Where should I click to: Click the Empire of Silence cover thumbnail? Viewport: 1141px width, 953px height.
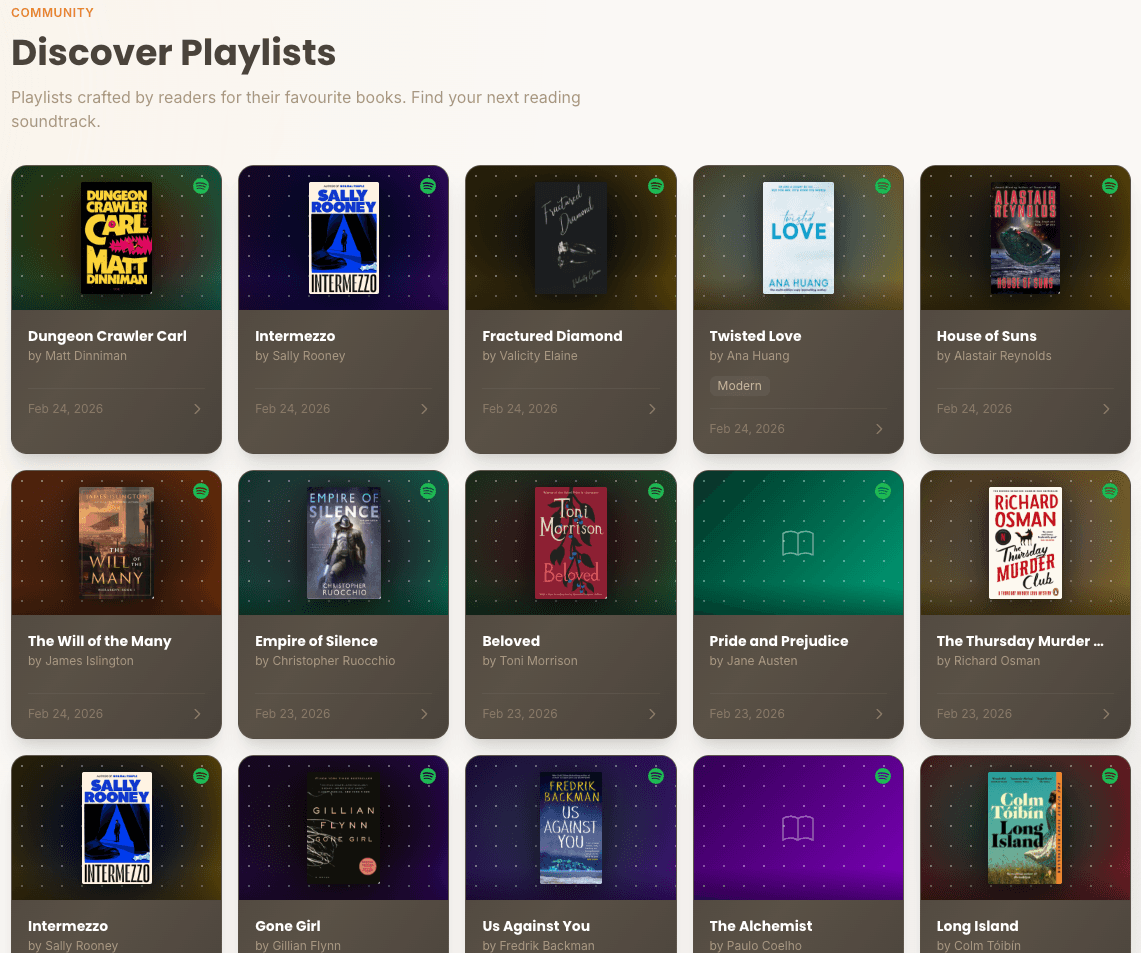(x=343, y=543)
